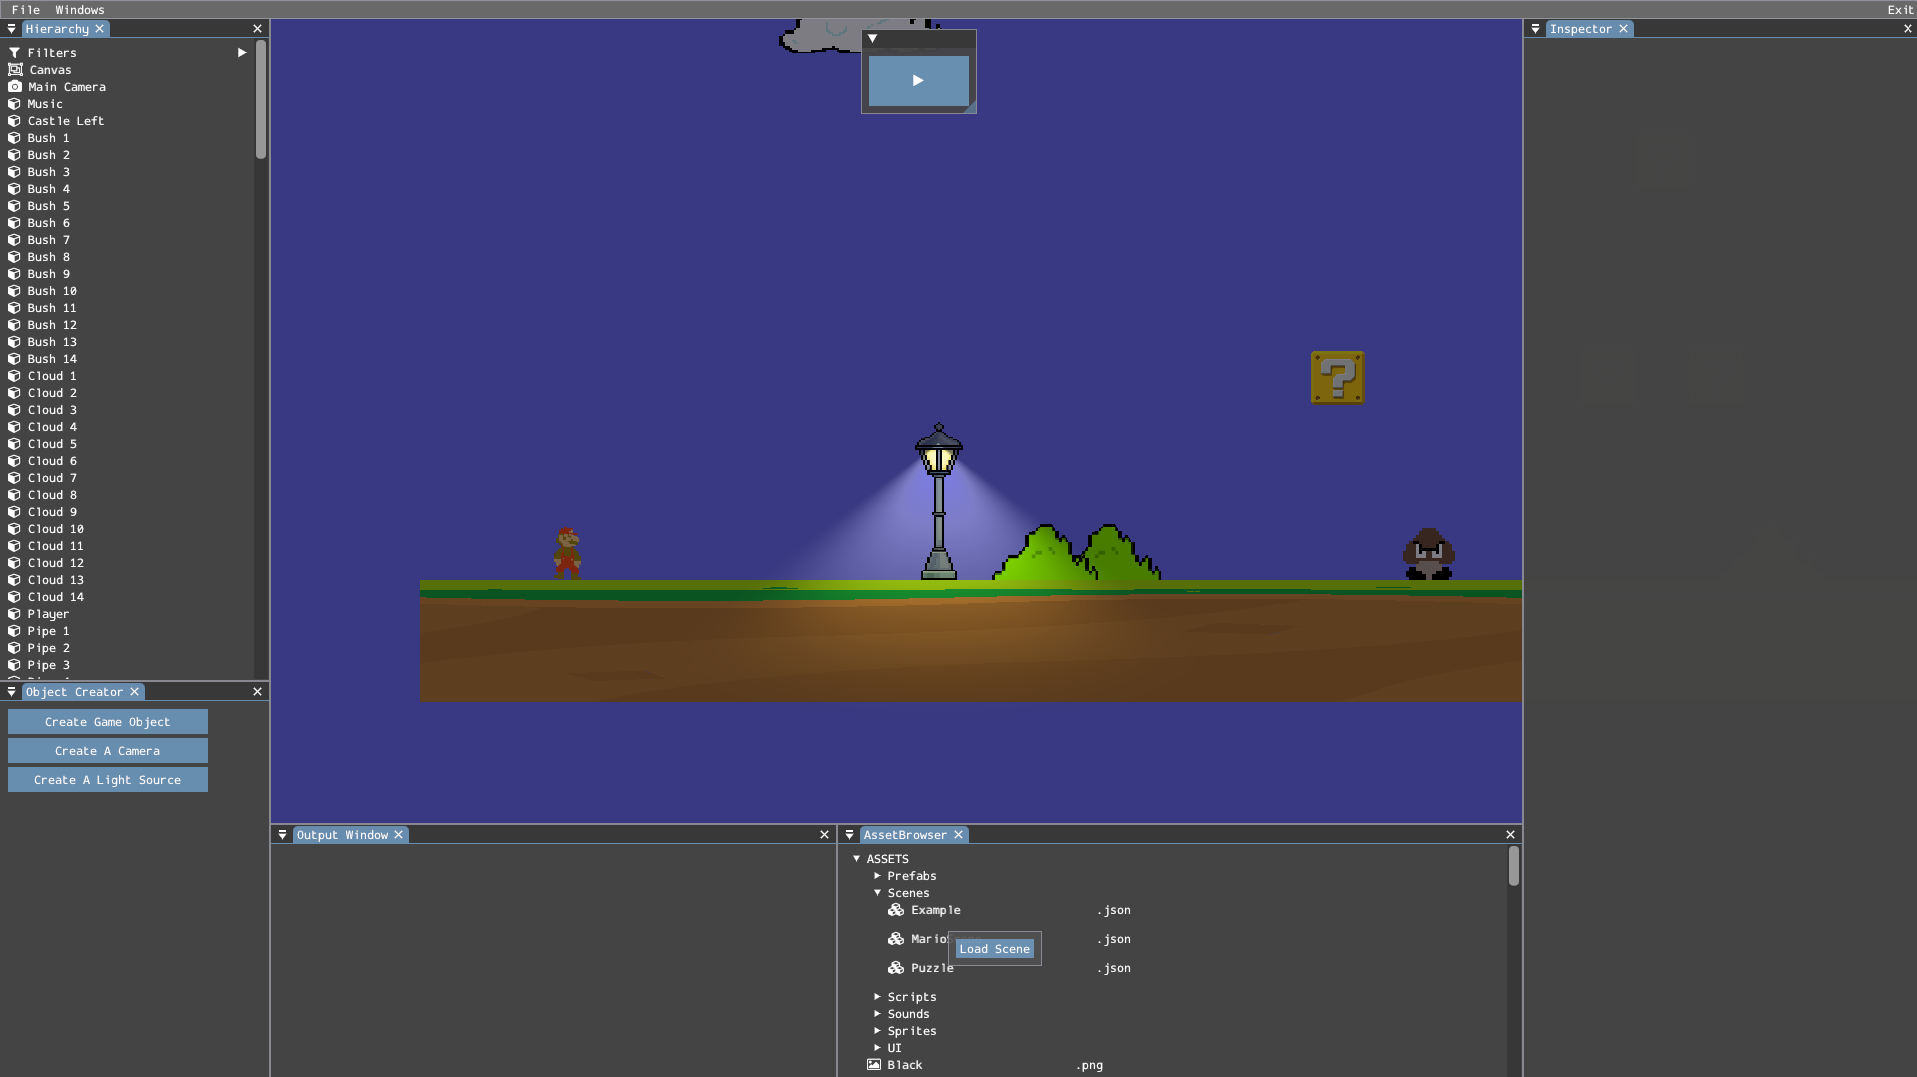Open the Hierarchy panel dropdown menu icon
Image resolution: width=1917 pixels, height=1077 pixels.
(11, 29)
